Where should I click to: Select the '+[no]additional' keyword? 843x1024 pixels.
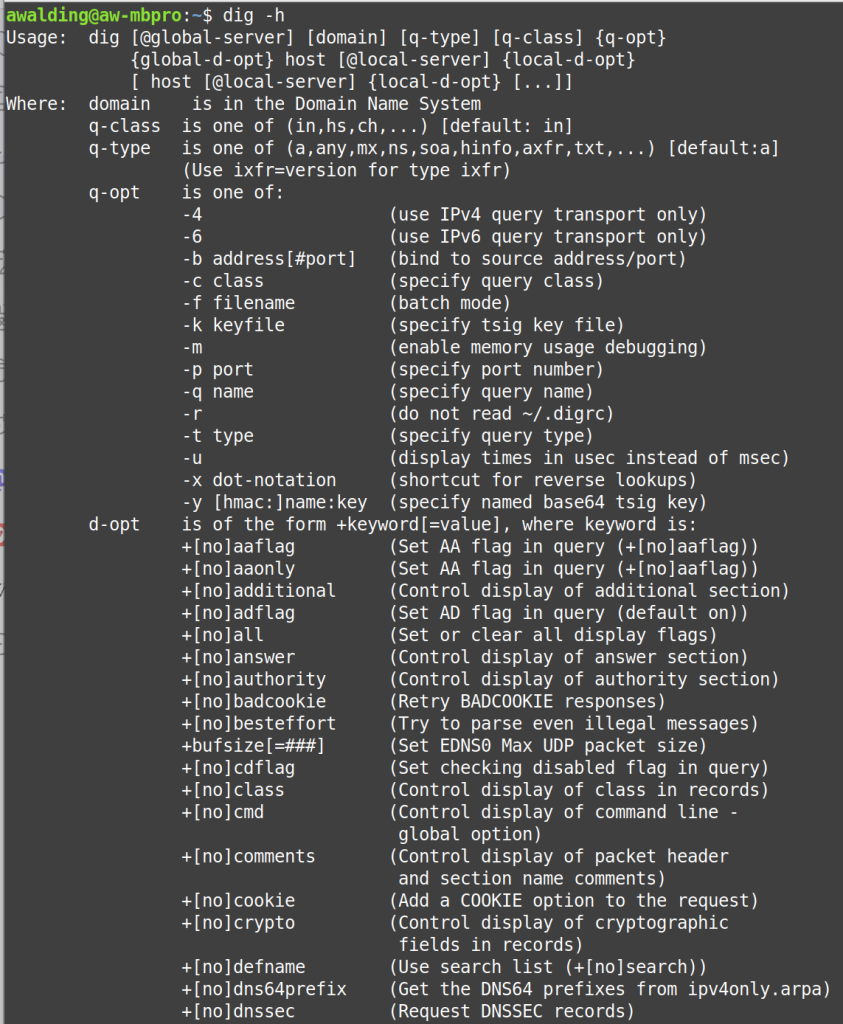258,591
